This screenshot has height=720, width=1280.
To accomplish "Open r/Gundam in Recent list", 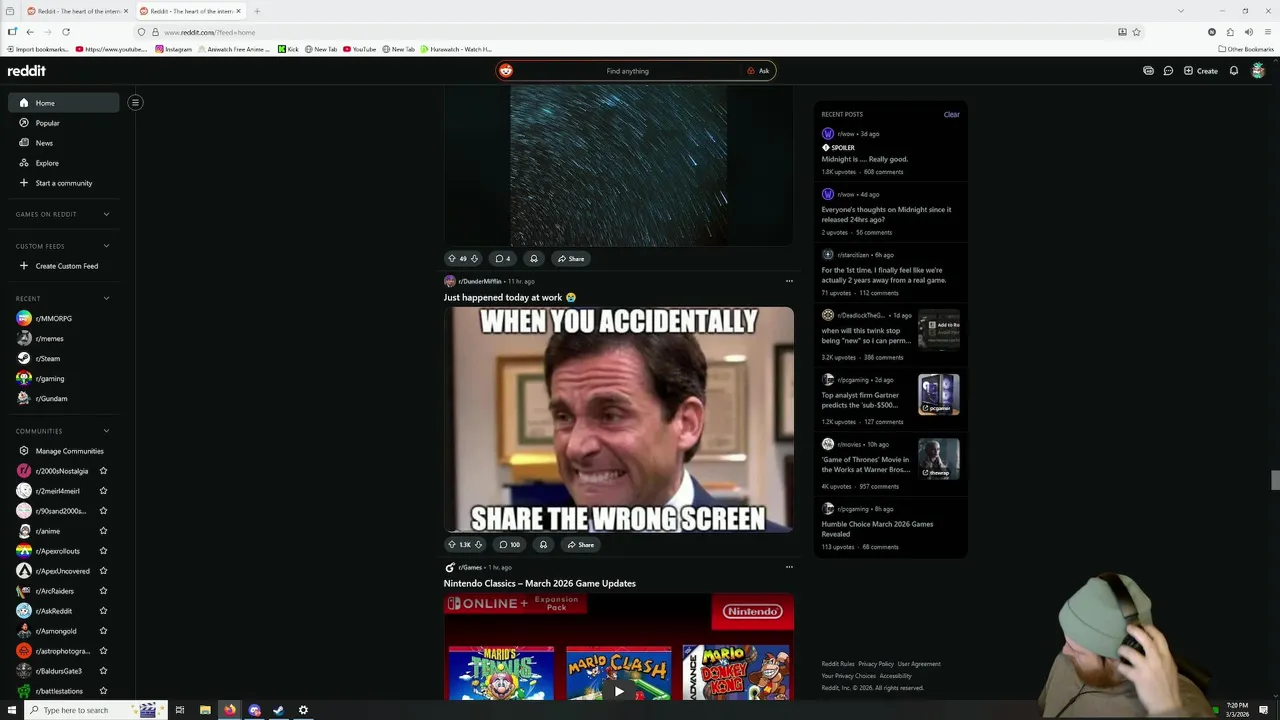I will 64,398.
